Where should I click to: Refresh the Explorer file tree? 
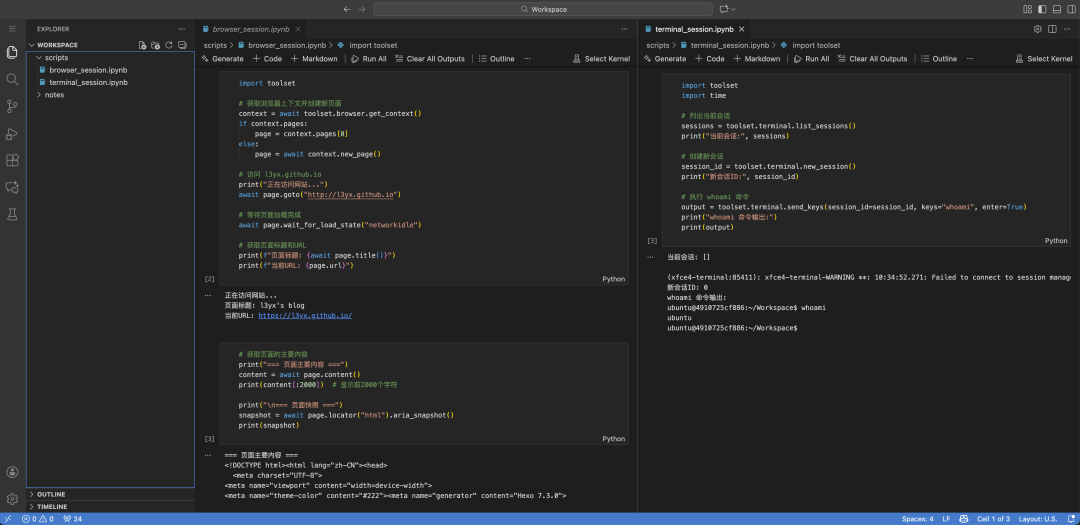click(169, 45)
